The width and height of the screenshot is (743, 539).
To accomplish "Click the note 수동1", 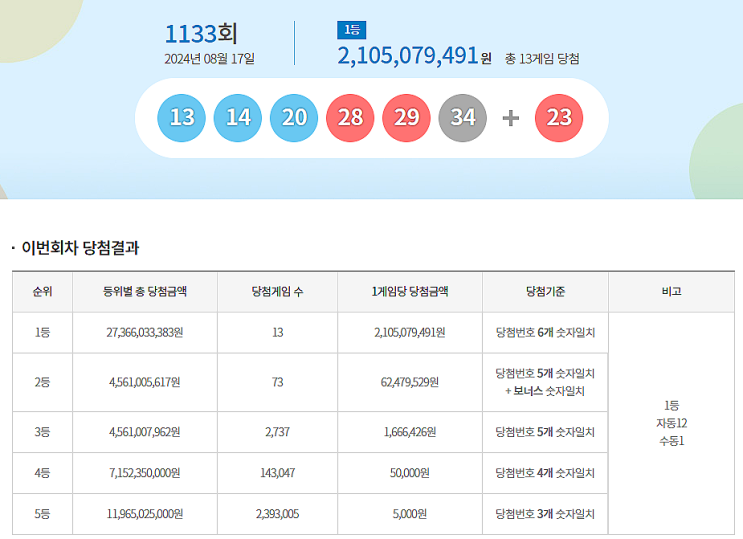I will click(x=671, y=441).
